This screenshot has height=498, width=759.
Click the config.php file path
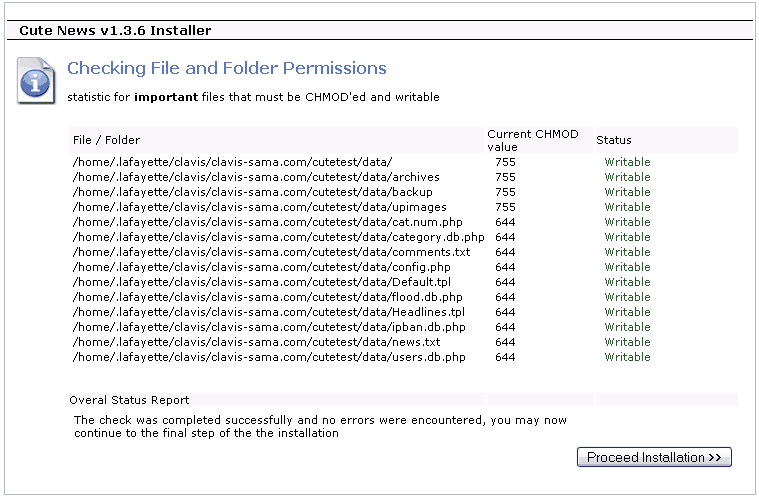(261, 267)
